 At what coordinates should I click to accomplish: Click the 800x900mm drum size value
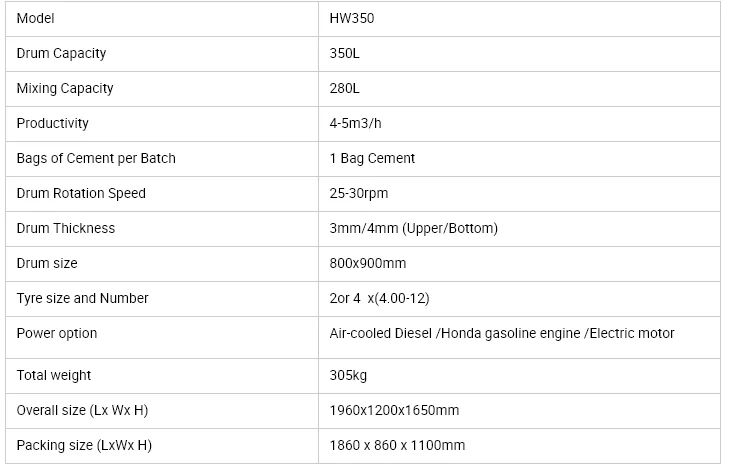[x=367, y=263]
